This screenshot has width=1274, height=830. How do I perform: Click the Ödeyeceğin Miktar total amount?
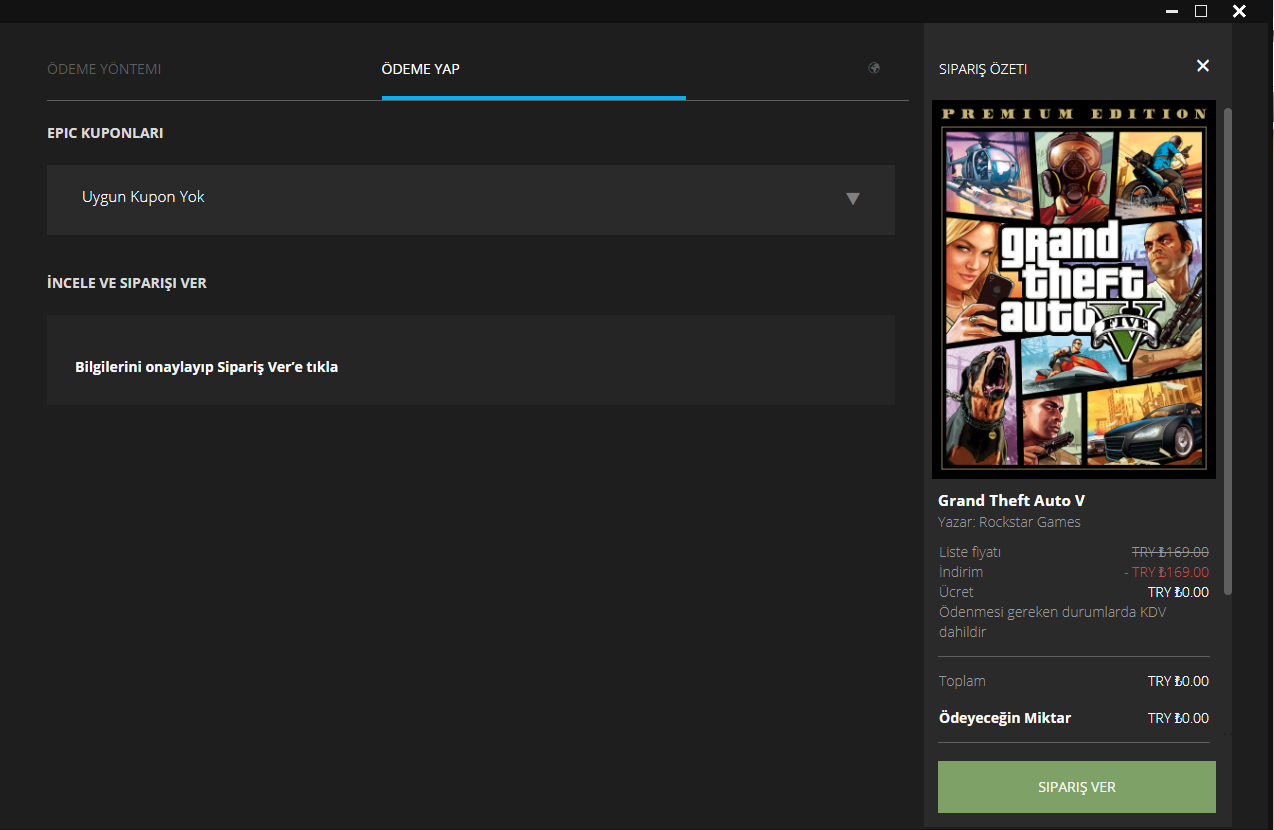[x=1178, y=718]
